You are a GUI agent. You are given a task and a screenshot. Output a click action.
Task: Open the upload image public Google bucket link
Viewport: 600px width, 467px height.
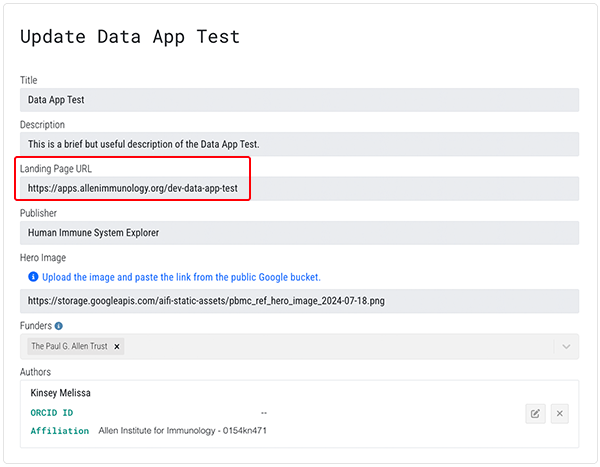coord(181,277)
